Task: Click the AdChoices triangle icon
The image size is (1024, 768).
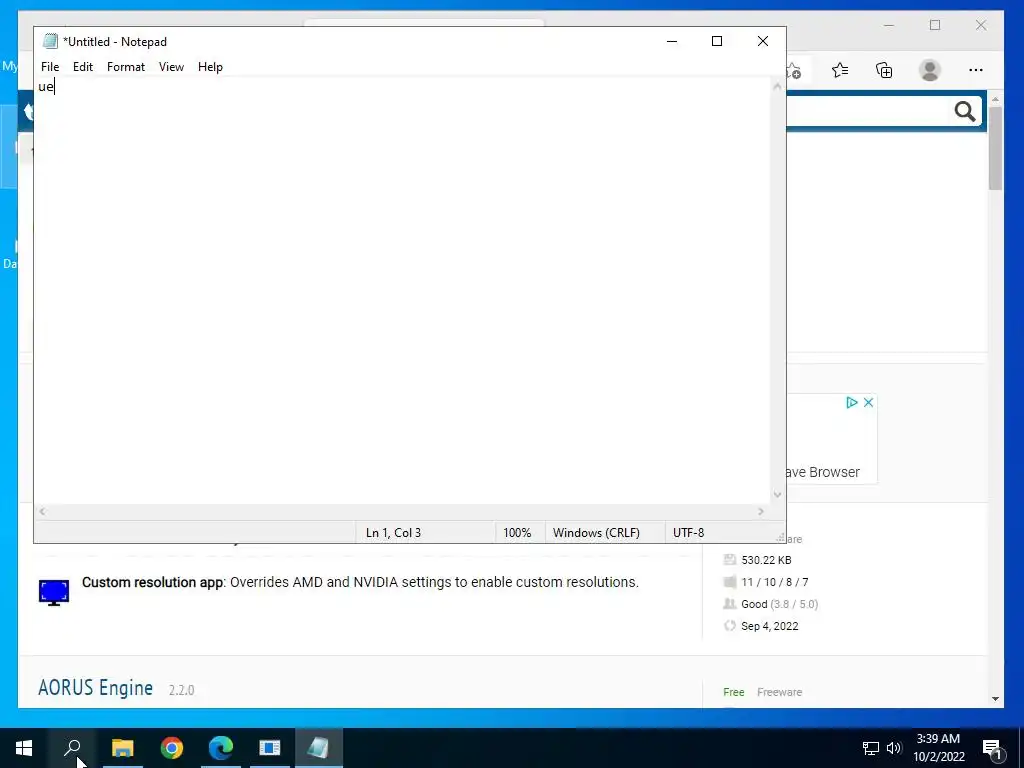Action: tap(852, 402)
